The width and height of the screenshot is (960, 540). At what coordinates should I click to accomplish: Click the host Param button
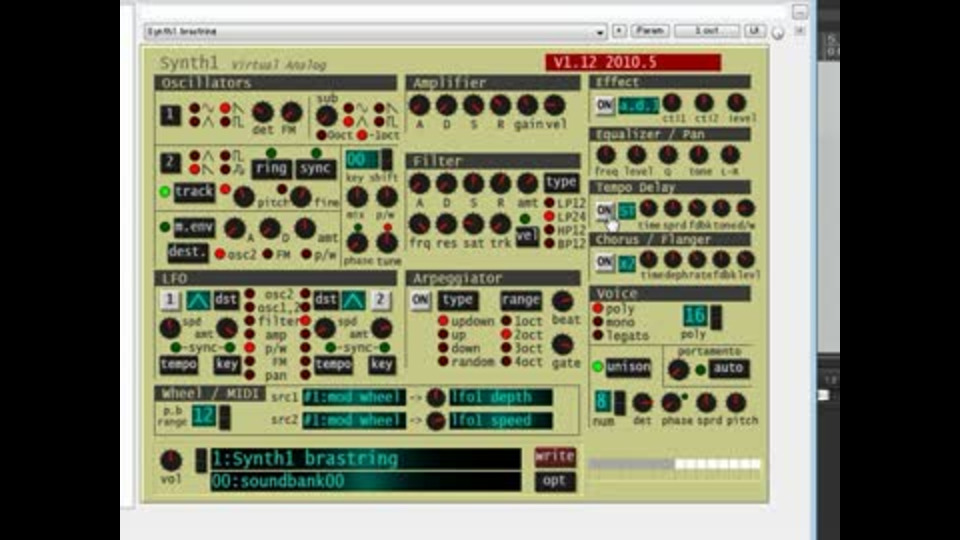coord(650,31)
